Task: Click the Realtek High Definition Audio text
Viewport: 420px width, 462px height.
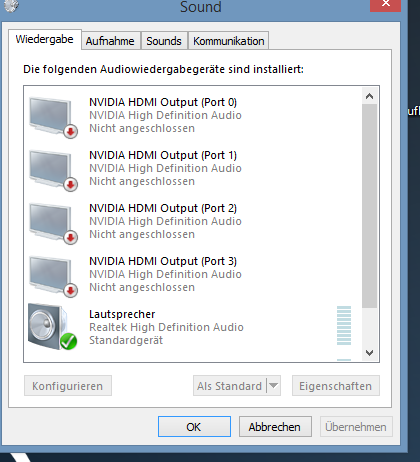Action: point(166,327)
